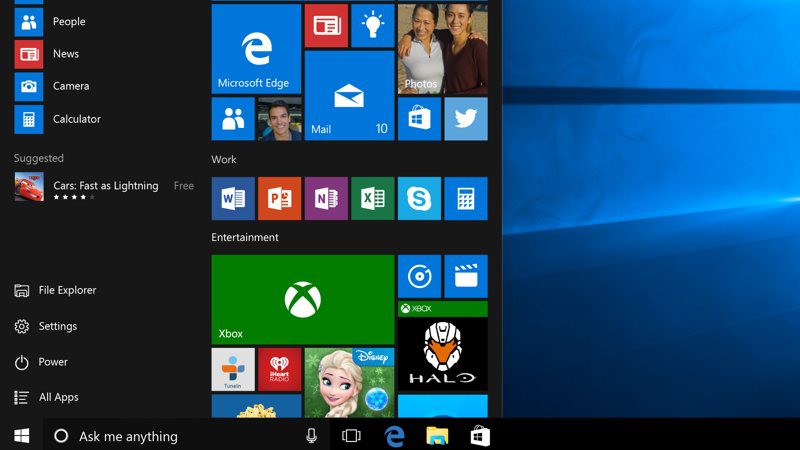Click the Cortana microphone icon
800x450 pixels.
coord(311,436)
